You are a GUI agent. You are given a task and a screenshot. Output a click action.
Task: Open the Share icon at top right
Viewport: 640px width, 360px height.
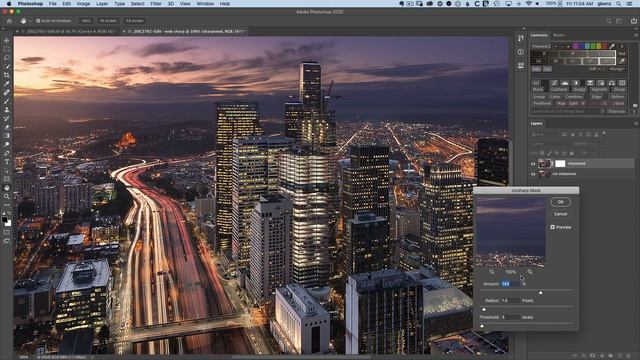634,21
